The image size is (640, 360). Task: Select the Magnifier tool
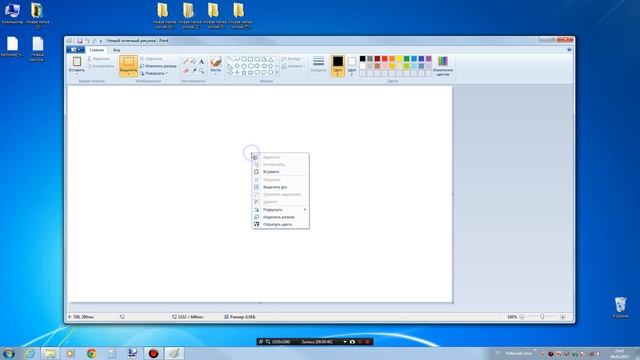201,71
